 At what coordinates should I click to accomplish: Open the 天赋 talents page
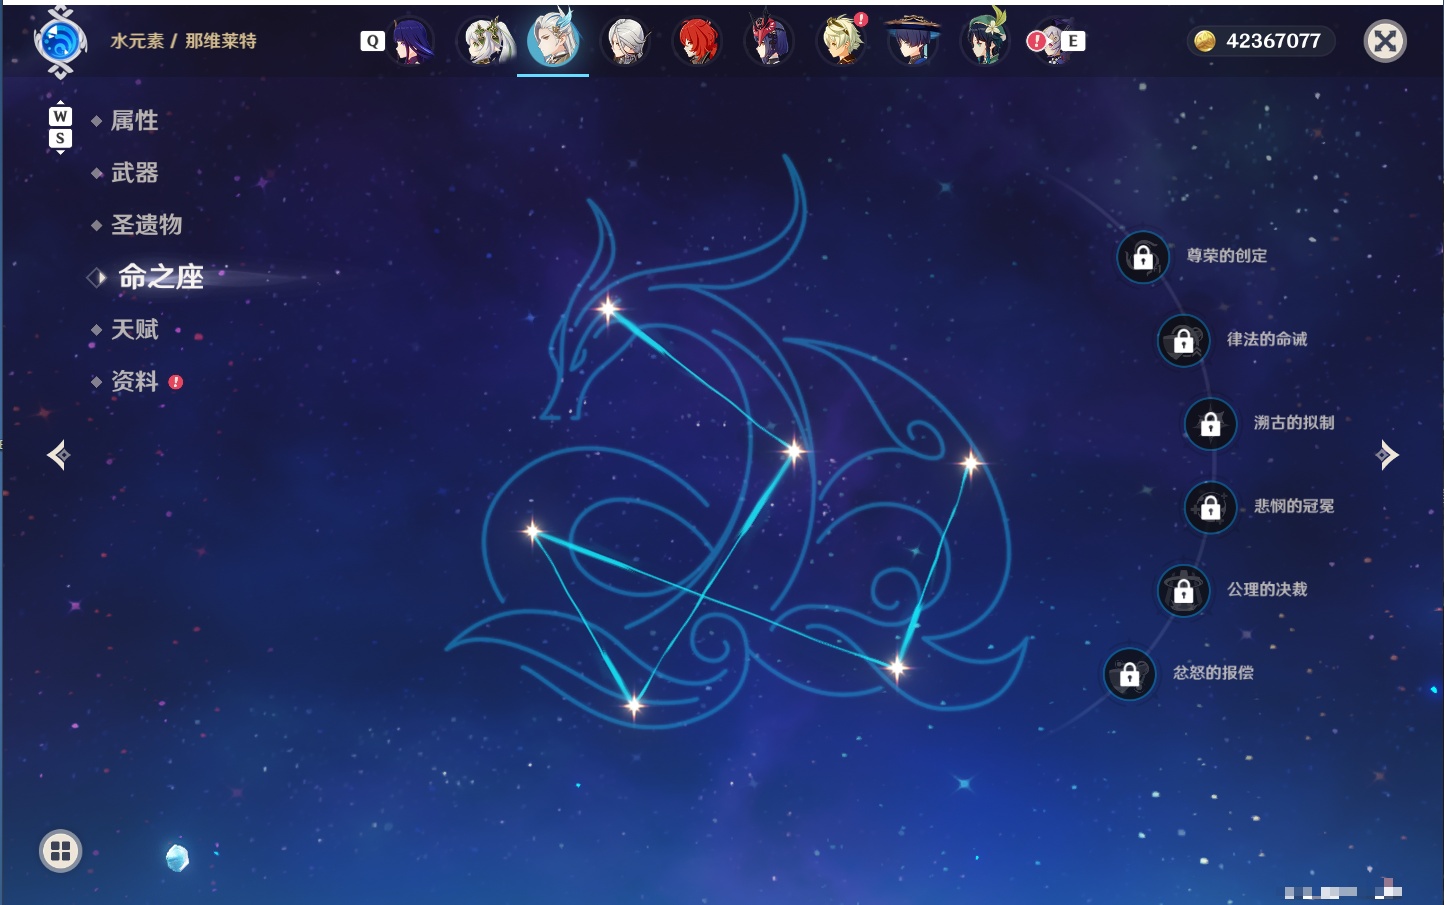point(134,329)
